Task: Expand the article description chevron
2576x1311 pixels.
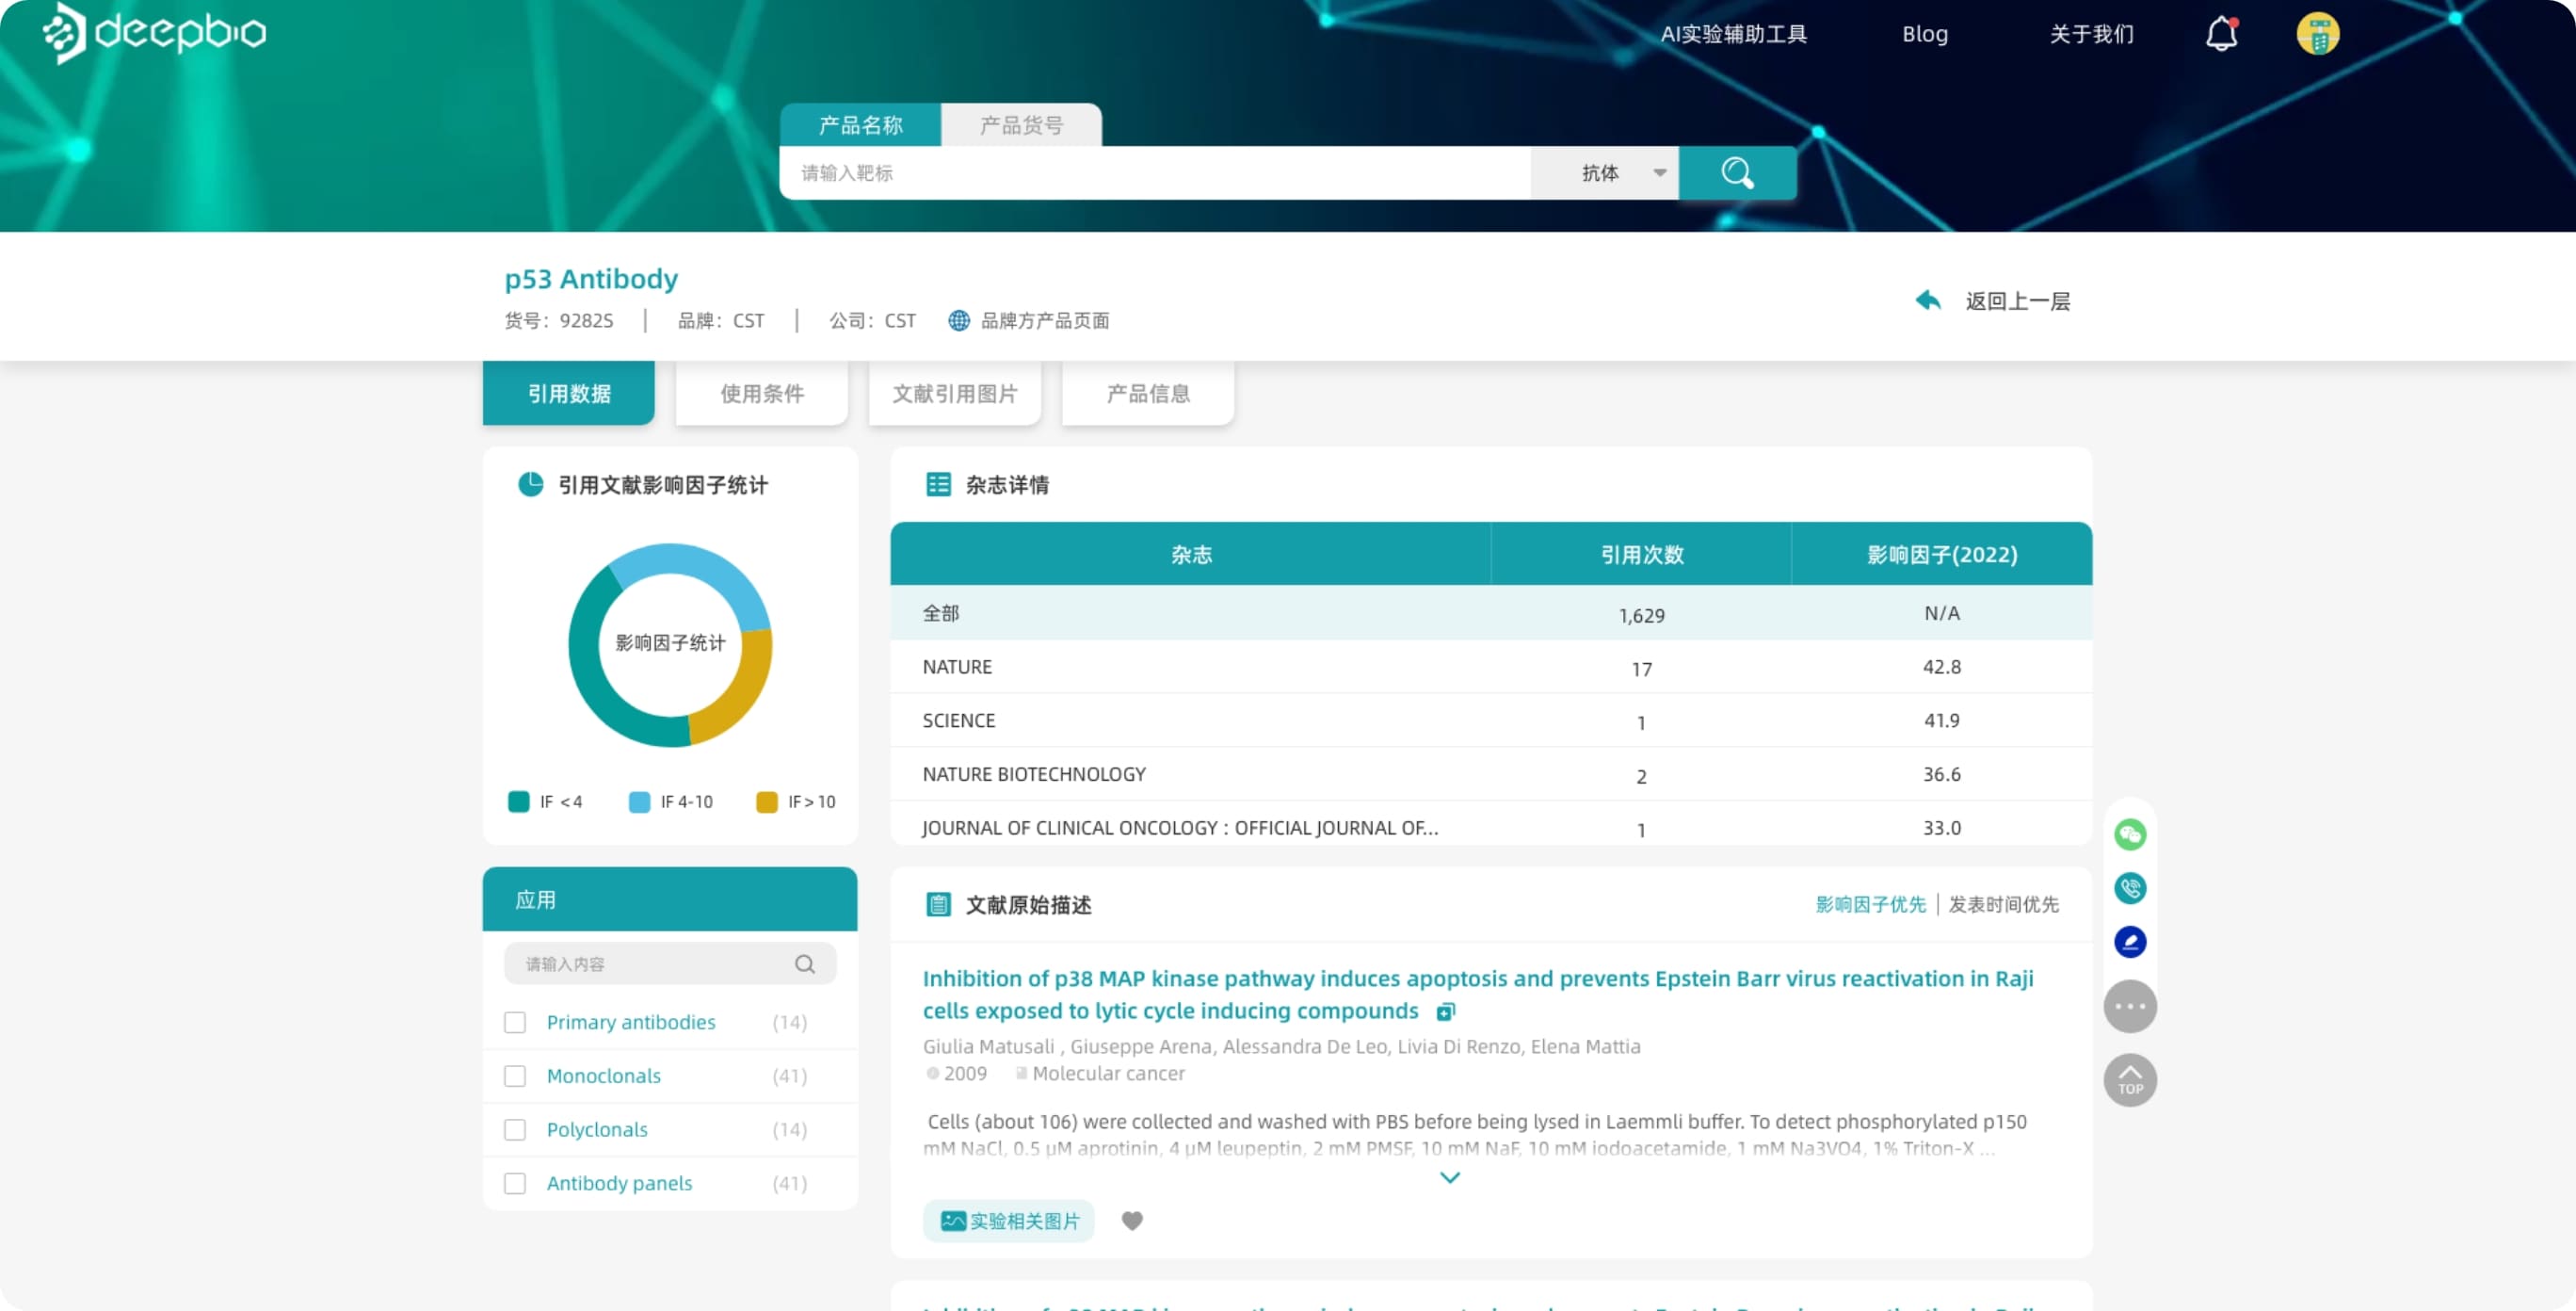Action: tap(1449, 1178)
